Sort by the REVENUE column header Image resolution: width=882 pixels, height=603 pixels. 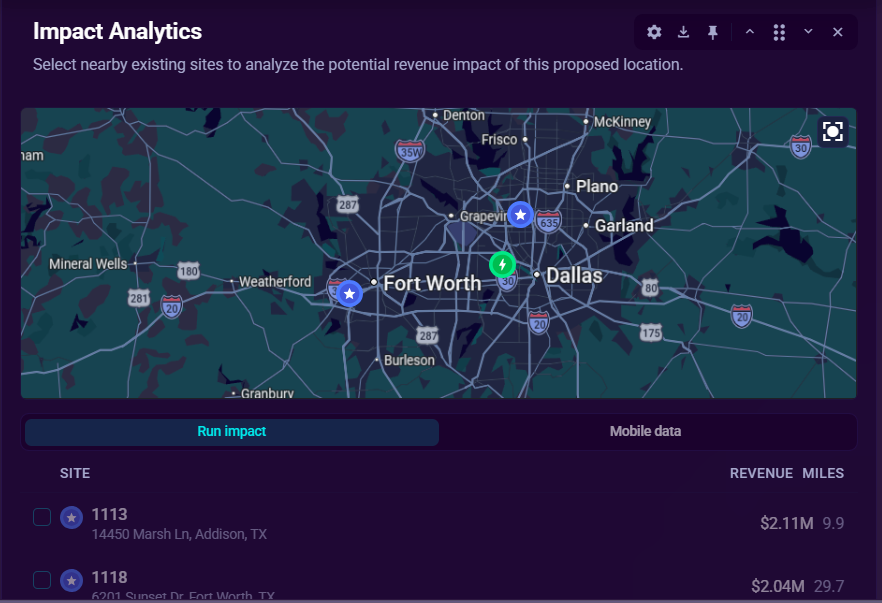click(761, 473)
